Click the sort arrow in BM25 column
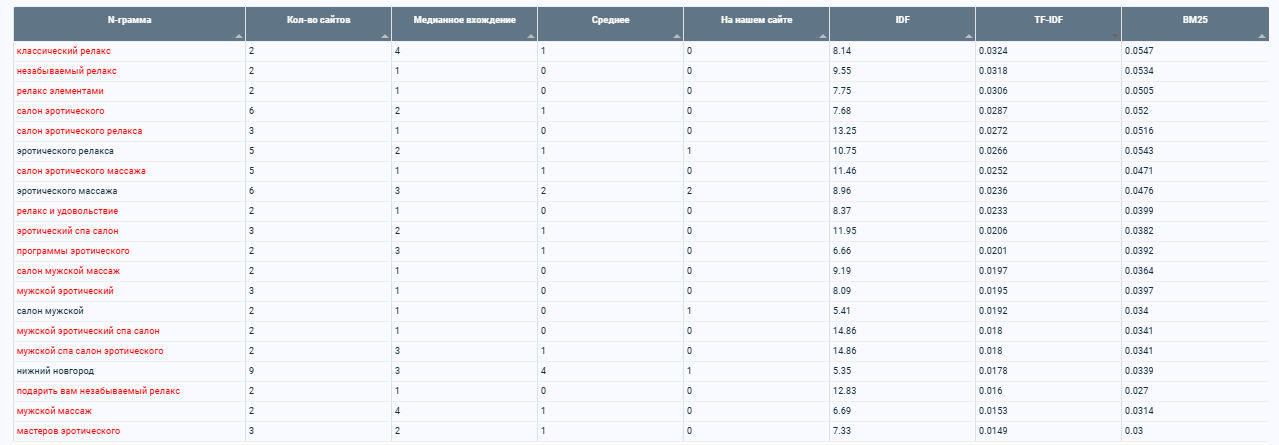The width and height of the screenshot is (1279, 445). pos(1261,35)
